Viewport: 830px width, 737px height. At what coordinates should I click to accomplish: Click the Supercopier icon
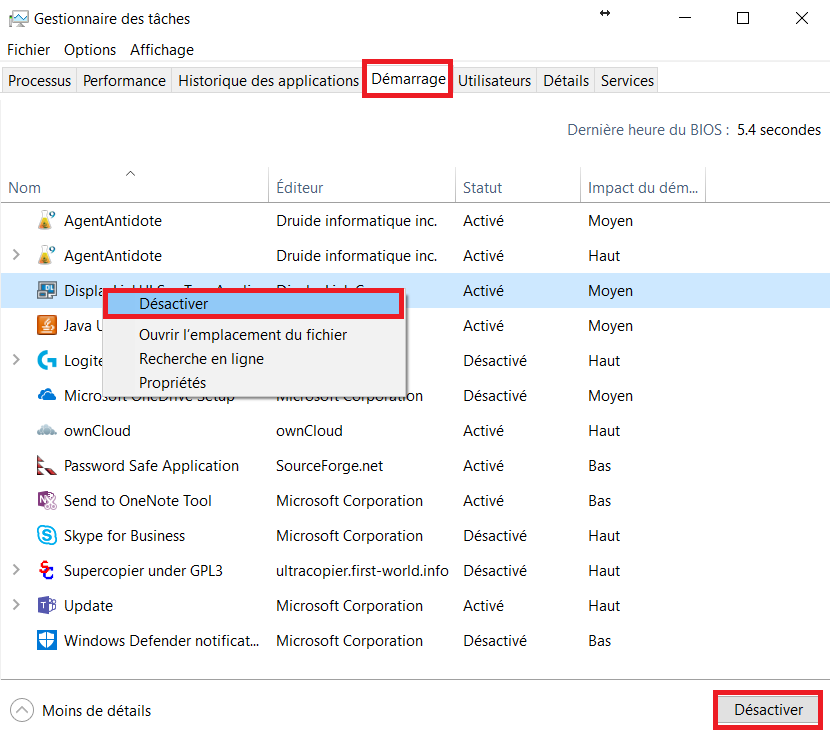point(47,570)
